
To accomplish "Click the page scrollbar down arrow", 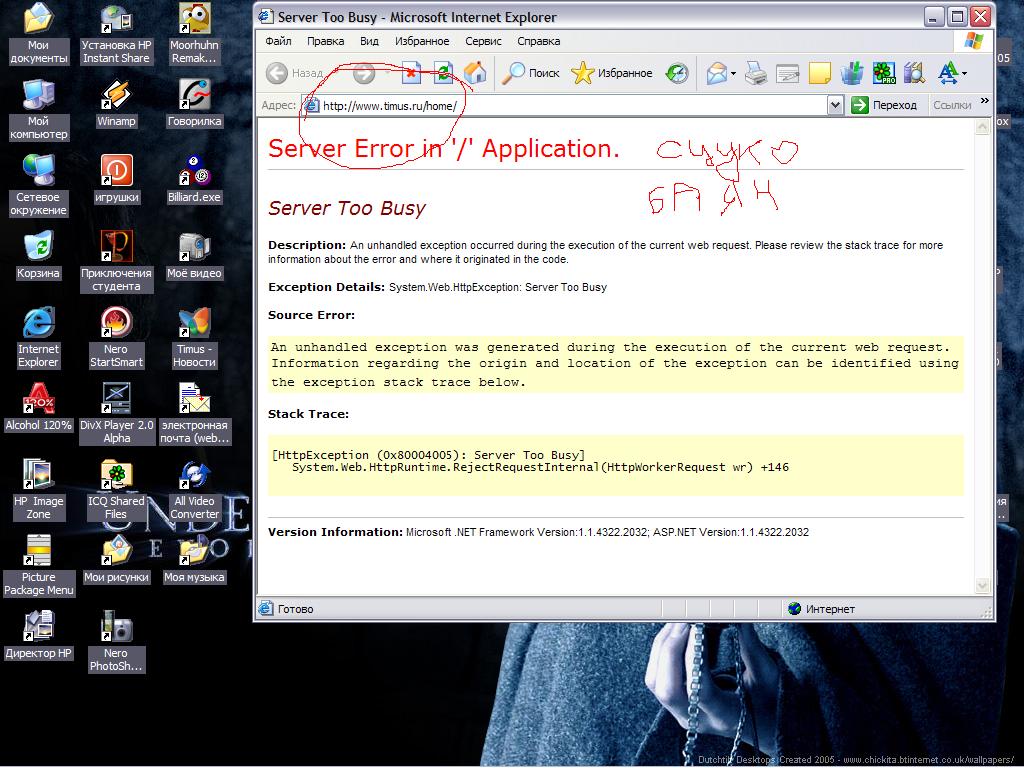I will point(982,585).
